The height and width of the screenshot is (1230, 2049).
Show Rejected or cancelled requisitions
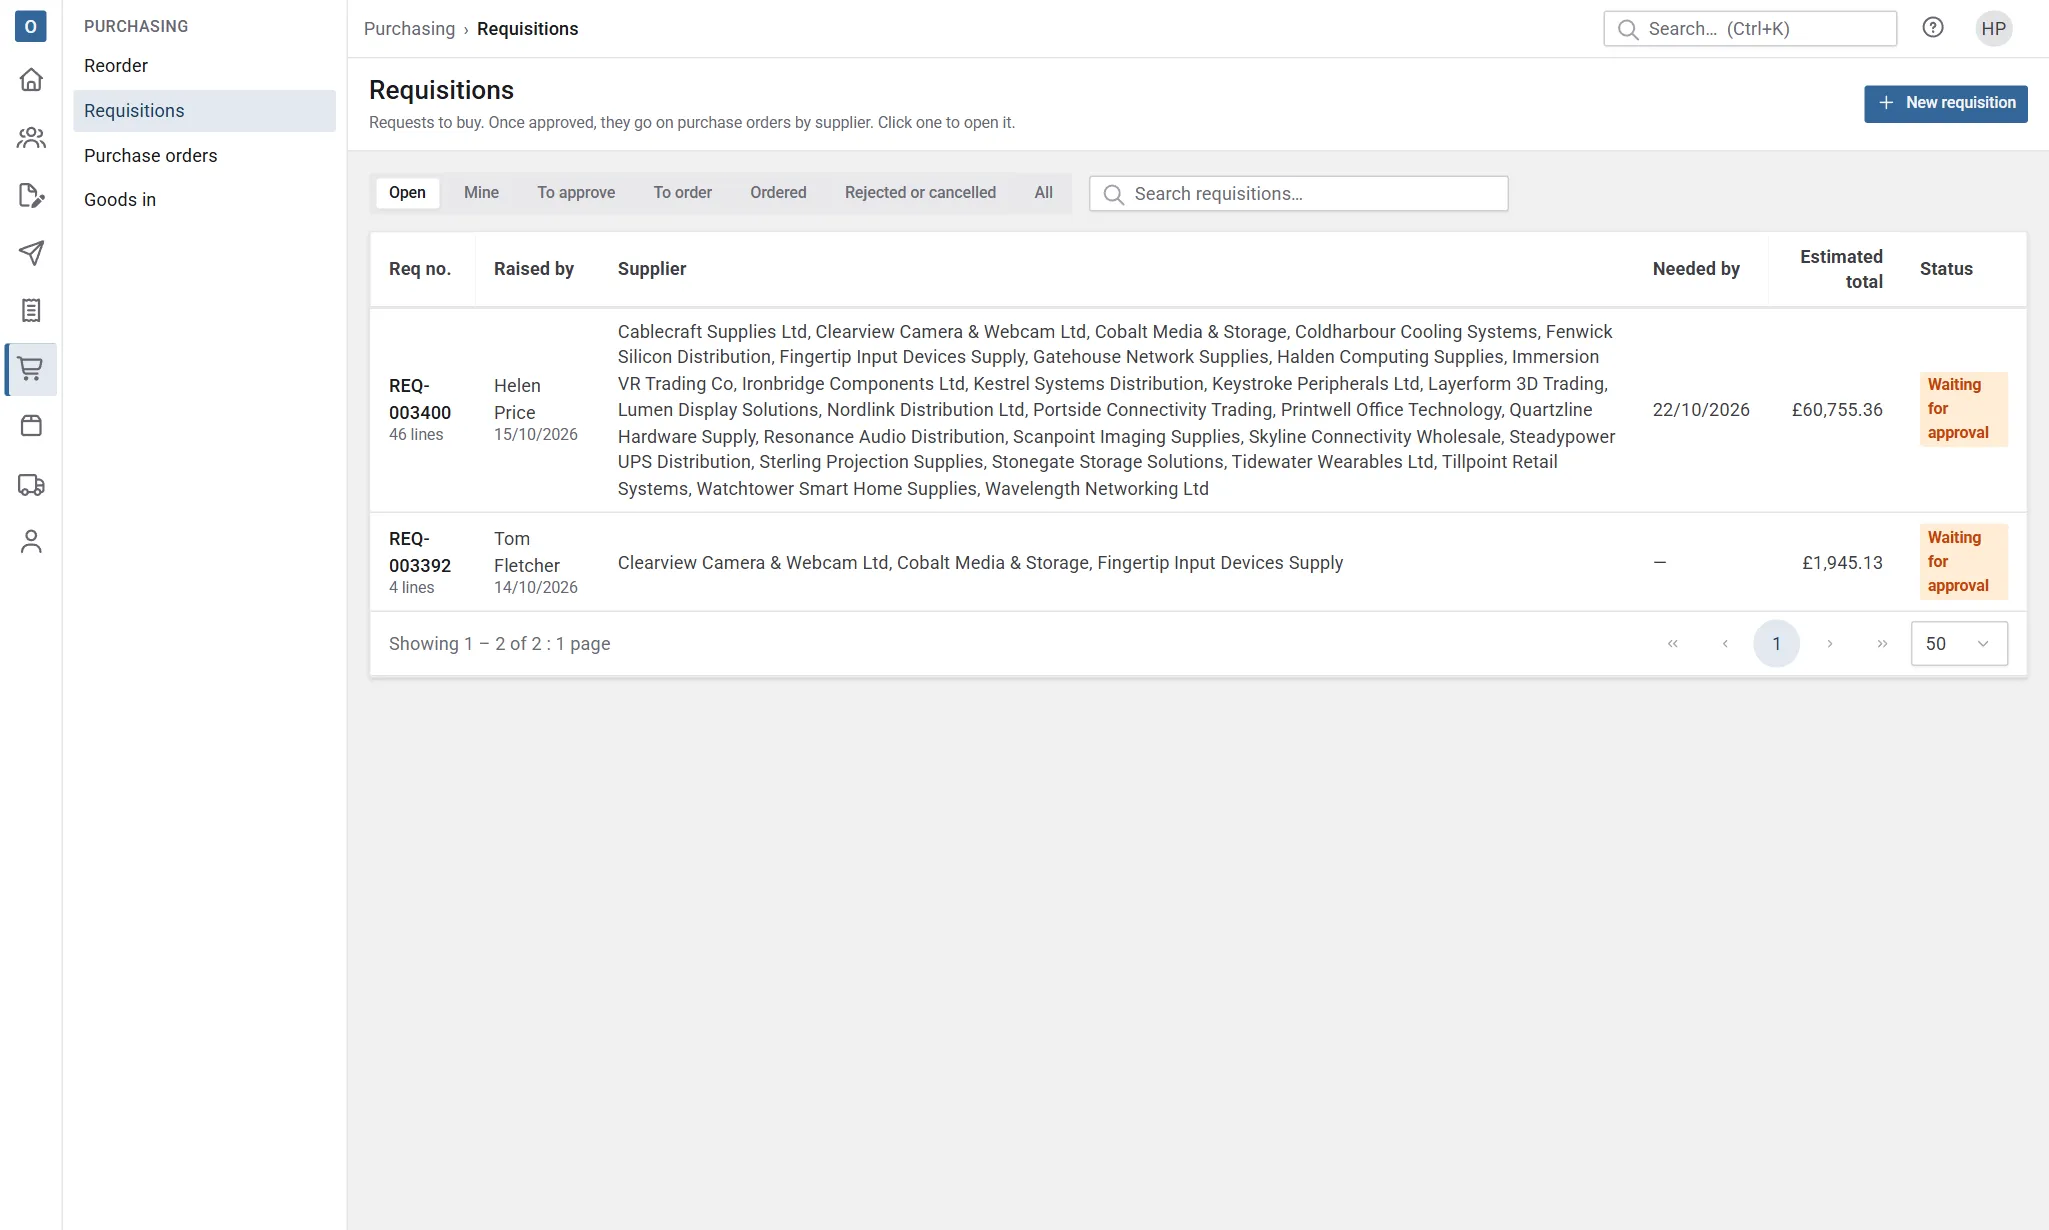920,193
